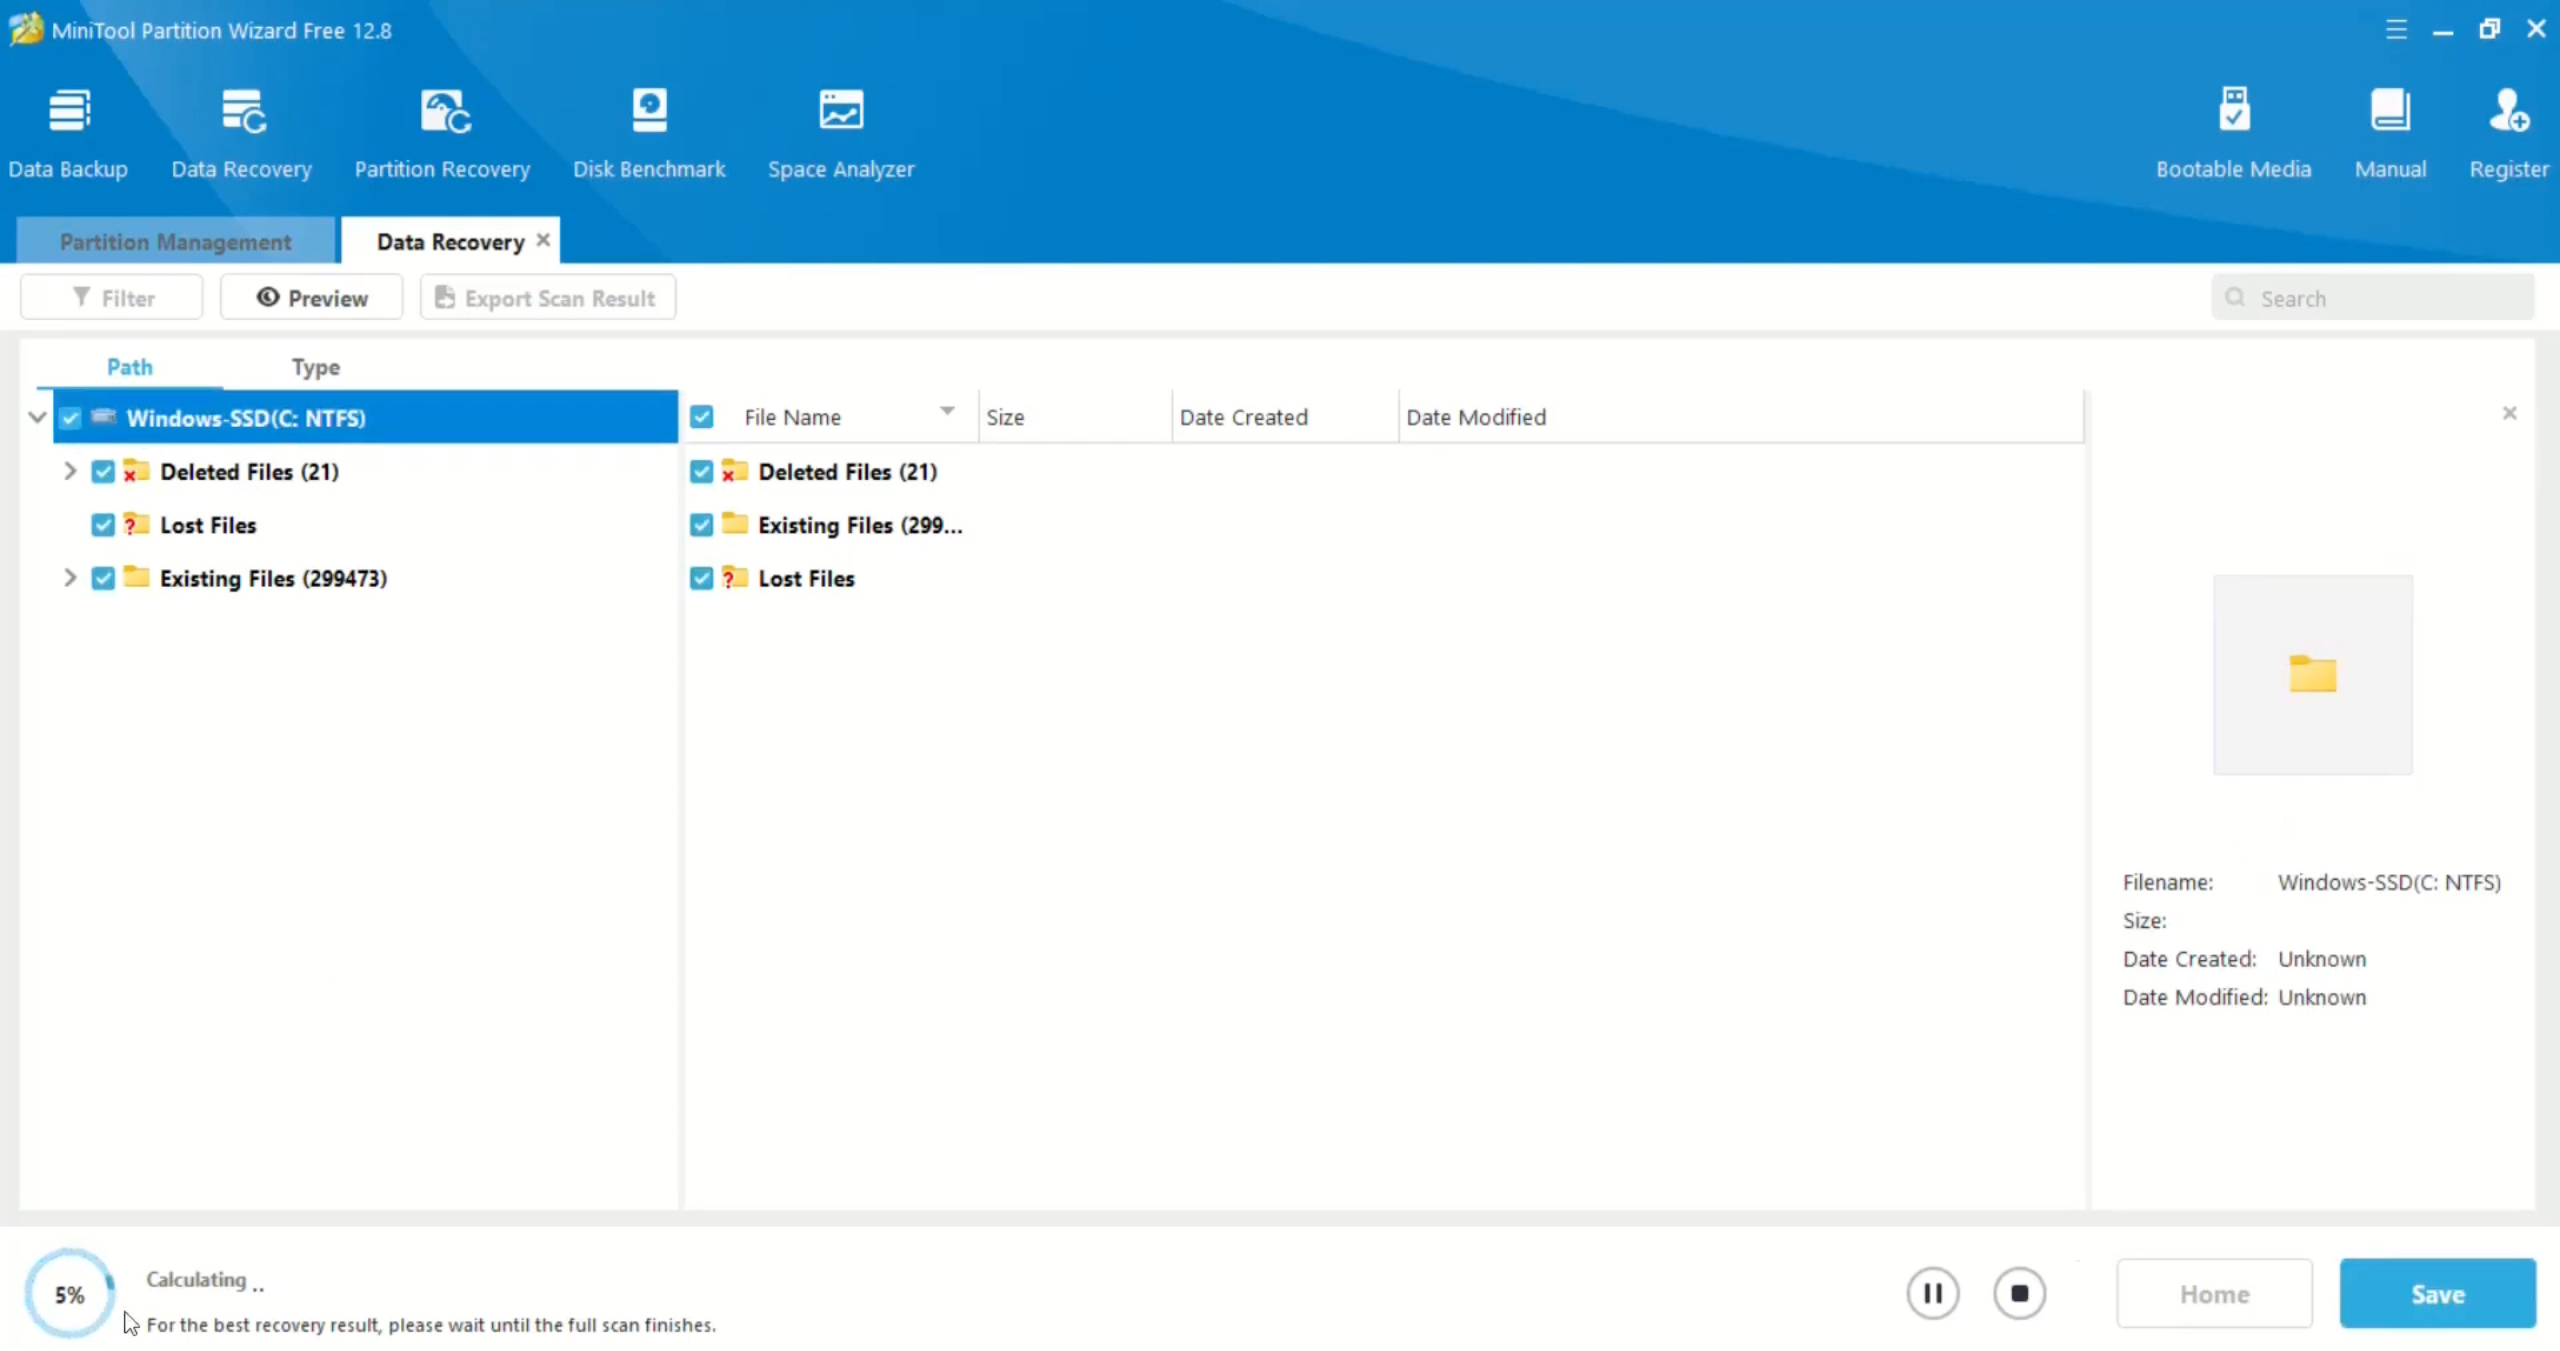Pause the ongoing scan

coord(1932,1294)
